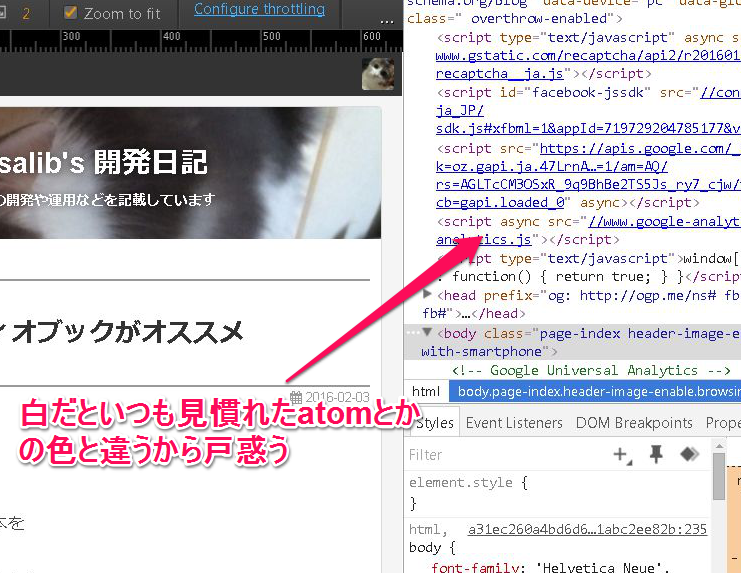Click the Toggle Element State pin icon
This screenshot has height=573, width=741.
coord(656,455)
